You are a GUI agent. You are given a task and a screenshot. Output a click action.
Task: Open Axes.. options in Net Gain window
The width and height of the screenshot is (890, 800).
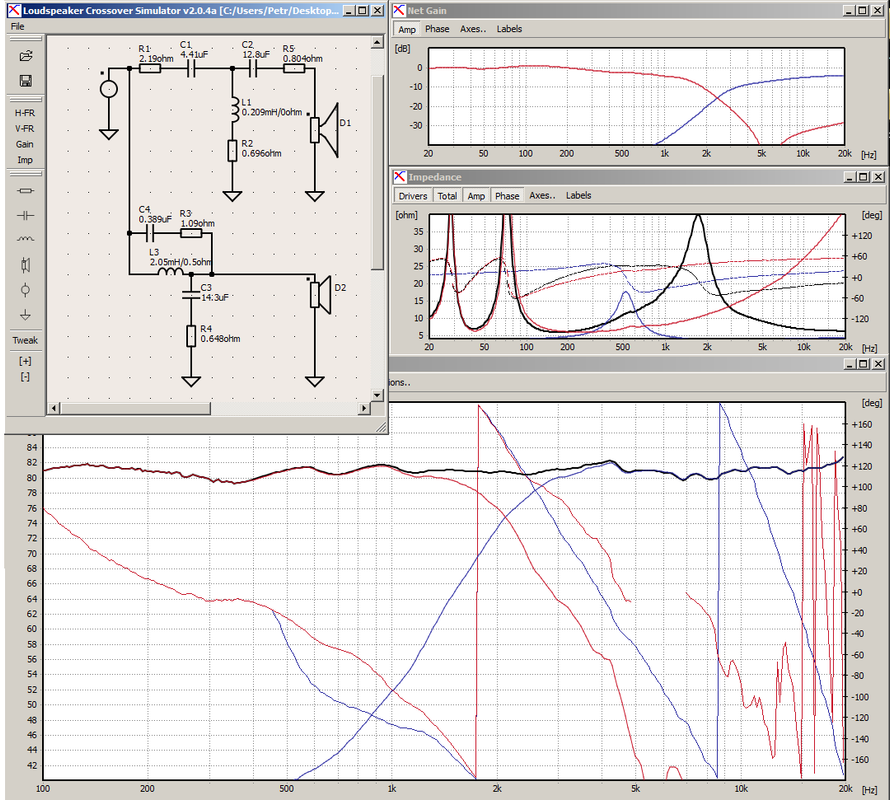click(473, 29)
